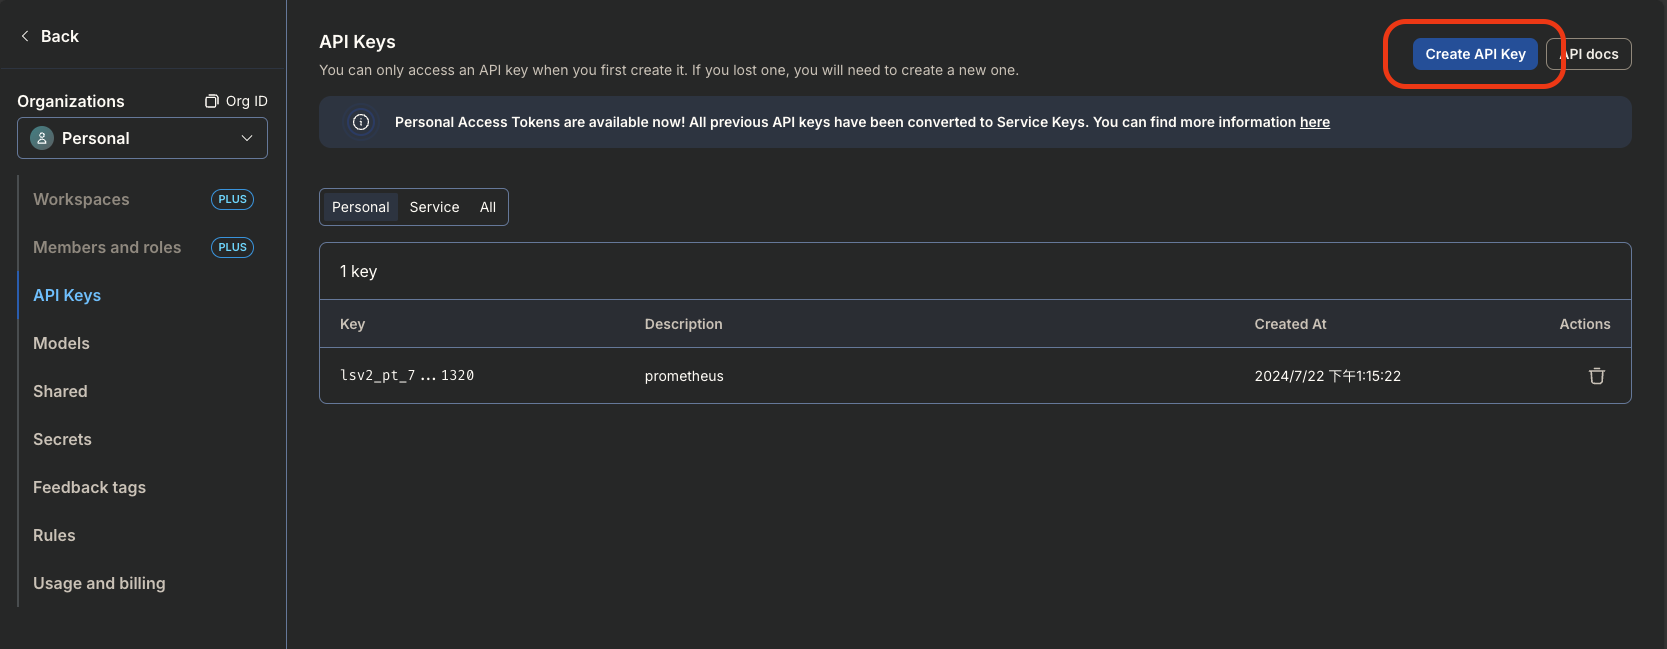Select the Rules sidebar item
The width and height of the screenshot is (1667, 649).
[54, 535]
